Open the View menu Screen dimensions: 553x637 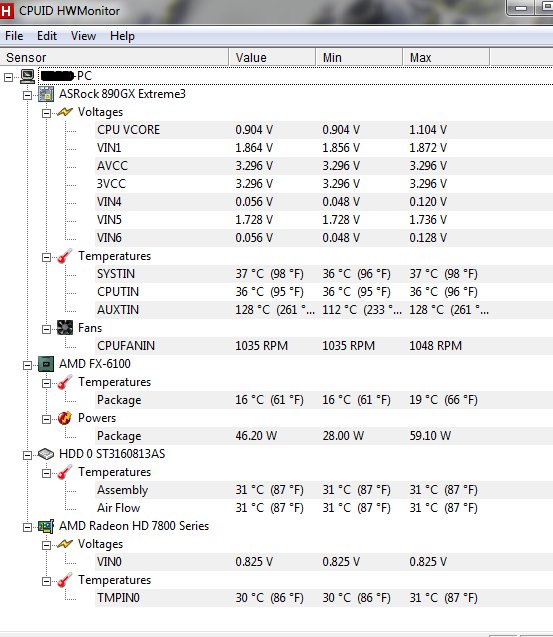click(83, 36)
